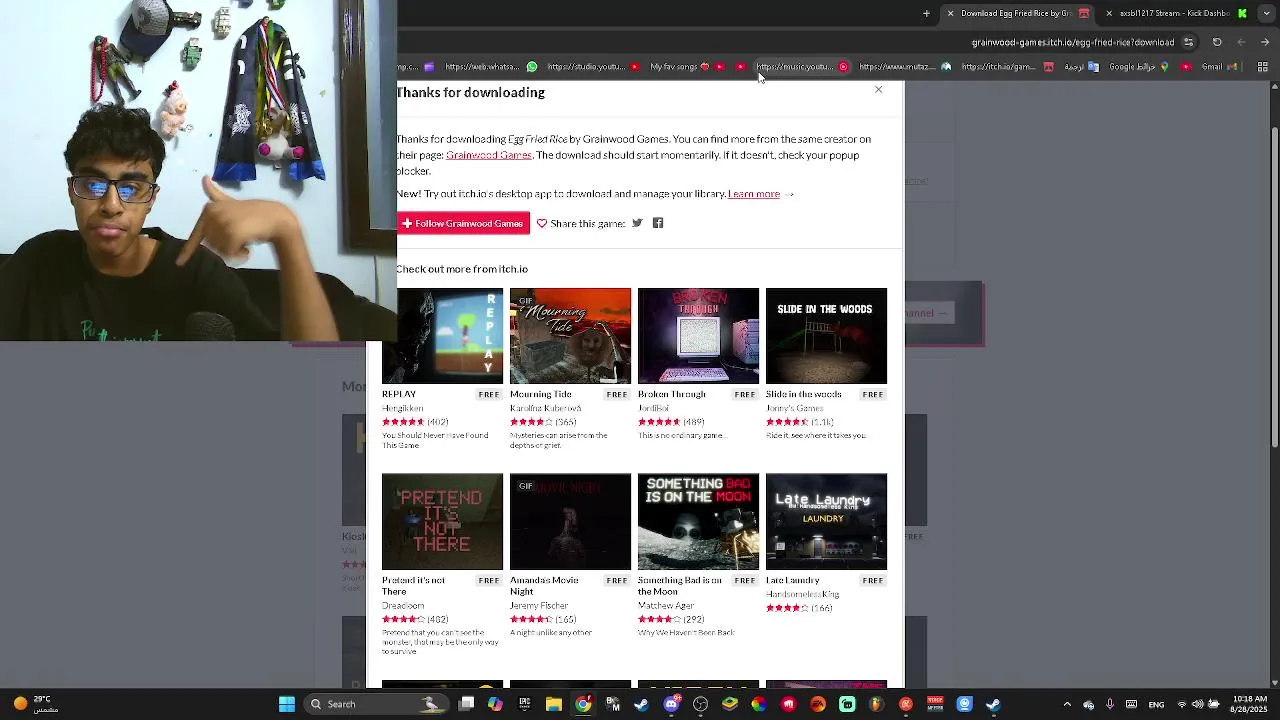Click author Jonny's Games
Image resolution: width=1280 pixels, height=720 pixels.
point(795,408)
